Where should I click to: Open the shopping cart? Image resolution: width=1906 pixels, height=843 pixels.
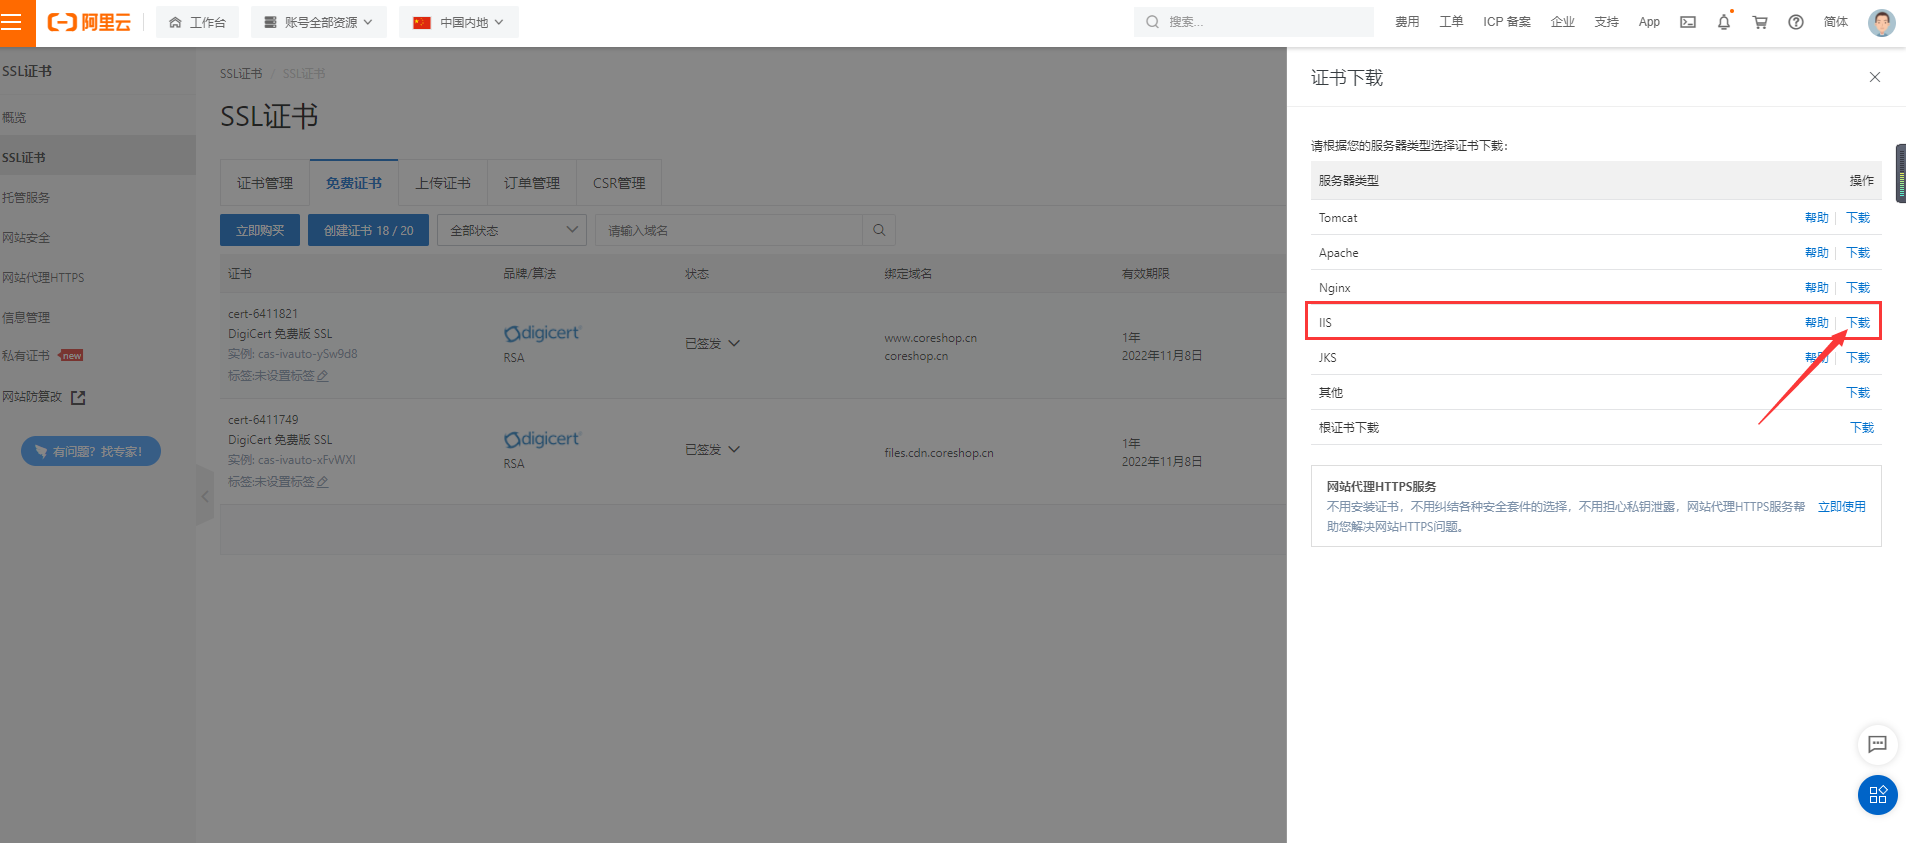pyautogui.click(x=1760, y=22)
